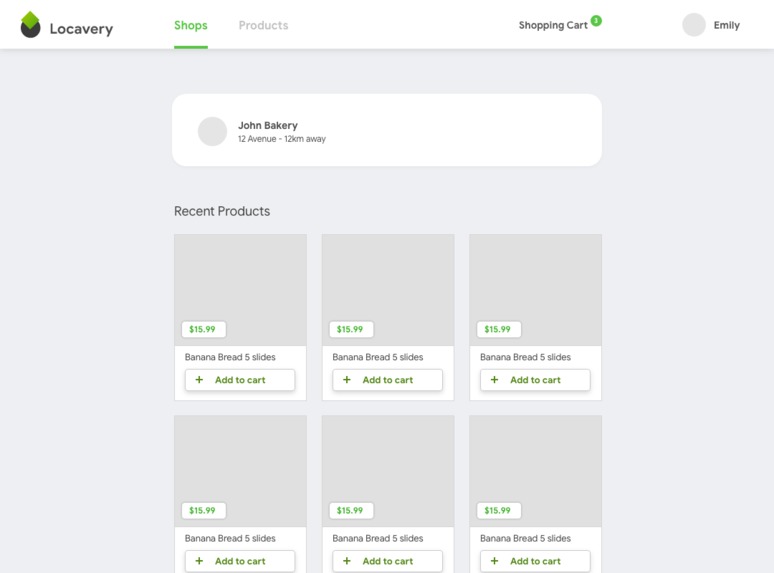Click the '12 Avenue - 12km away' address text
Screen dimensions: 774x573
click(281, 139)
